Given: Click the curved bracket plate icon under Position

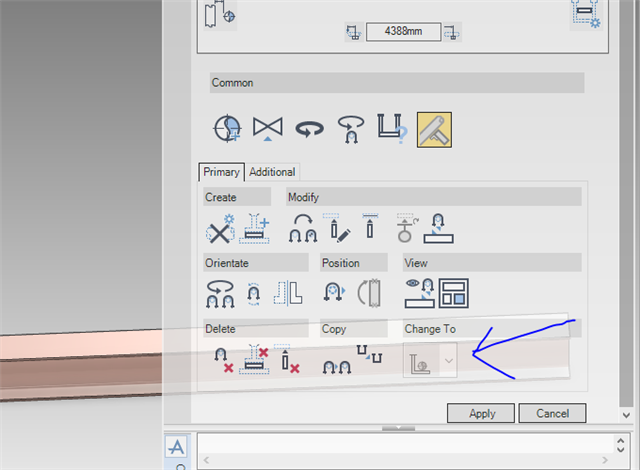Looking at the screenshot, I should tap(369, 293).
